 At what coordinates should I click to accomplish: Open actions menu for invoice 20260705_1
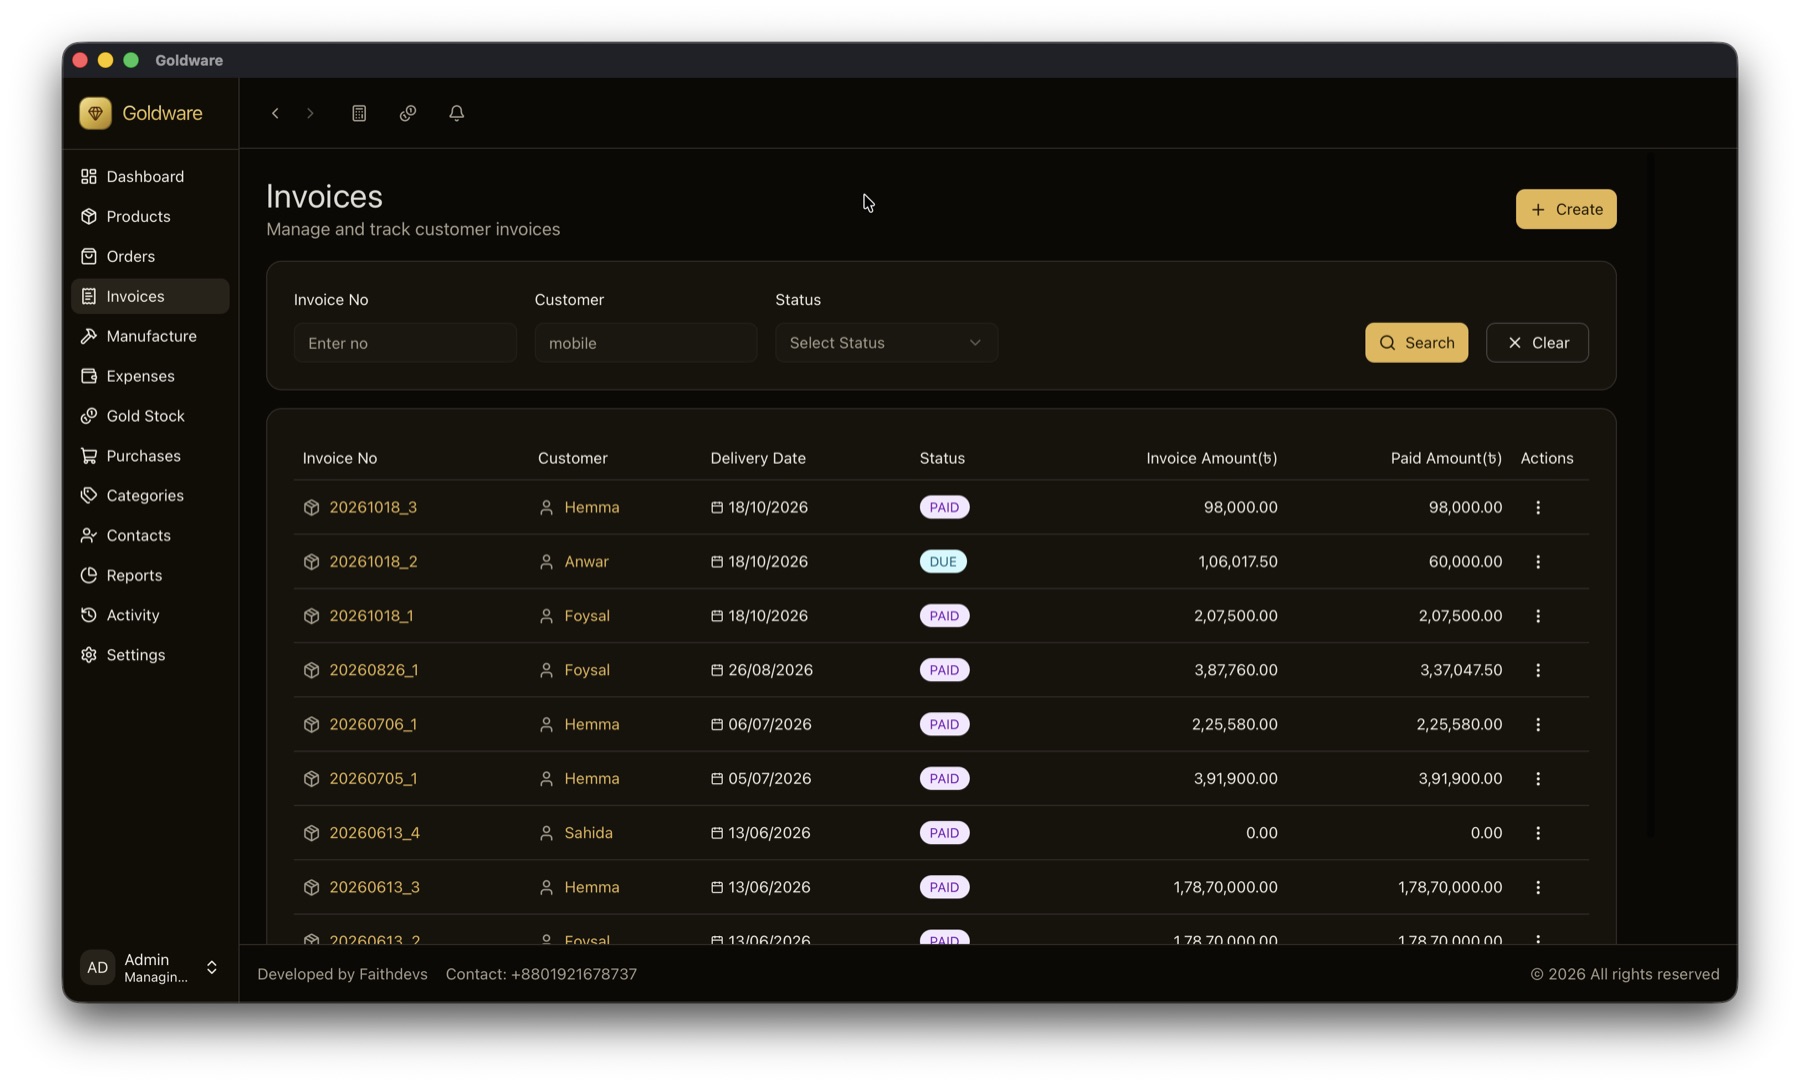pos(1538,778)
